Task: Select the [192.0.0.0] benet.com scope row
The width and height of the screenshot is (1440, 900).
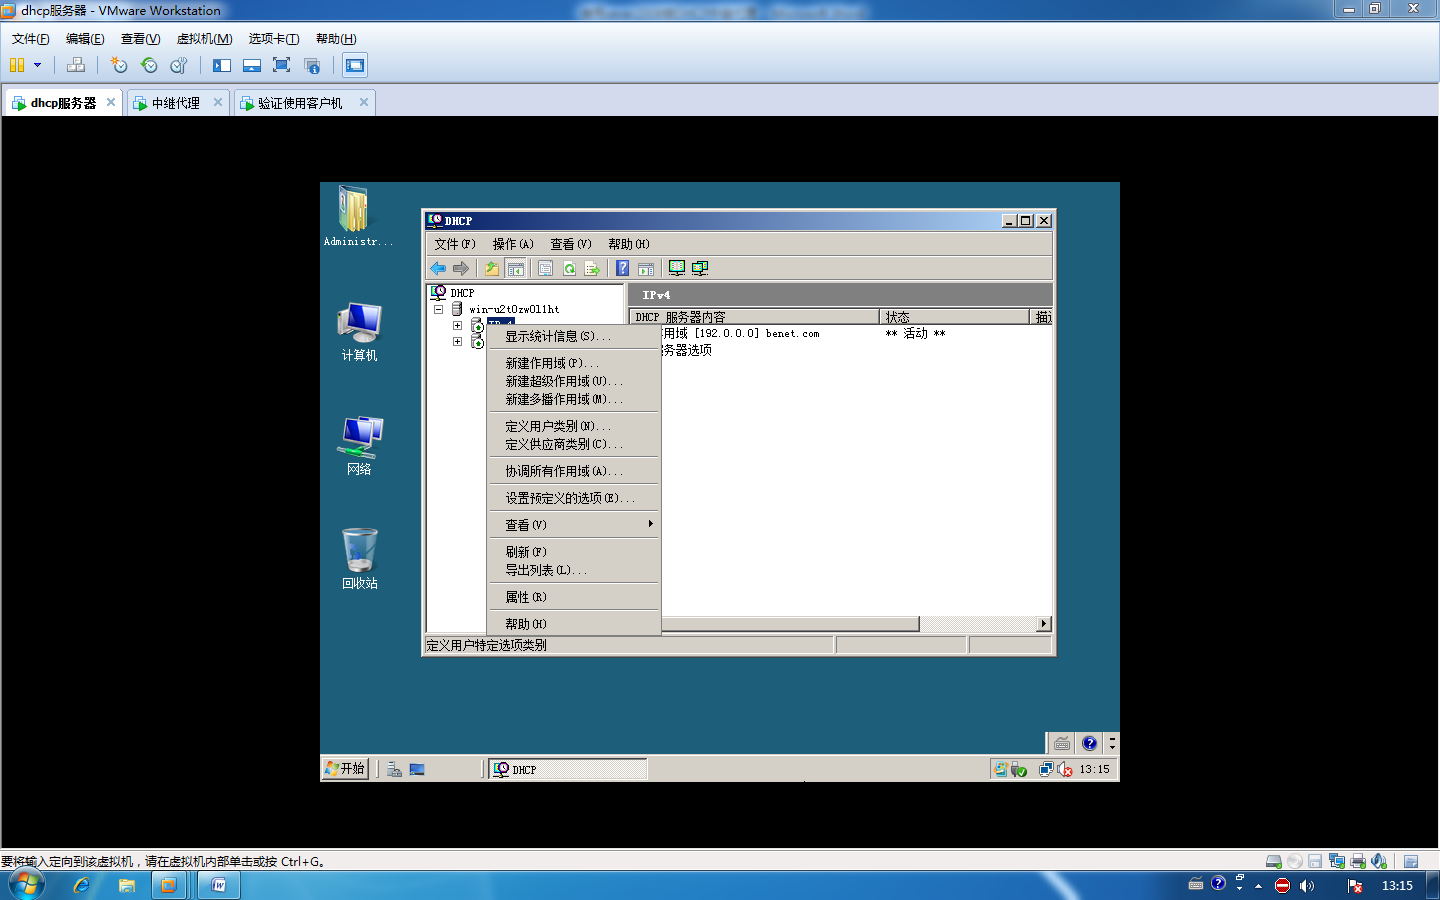Action: click(x=740, y=334)
